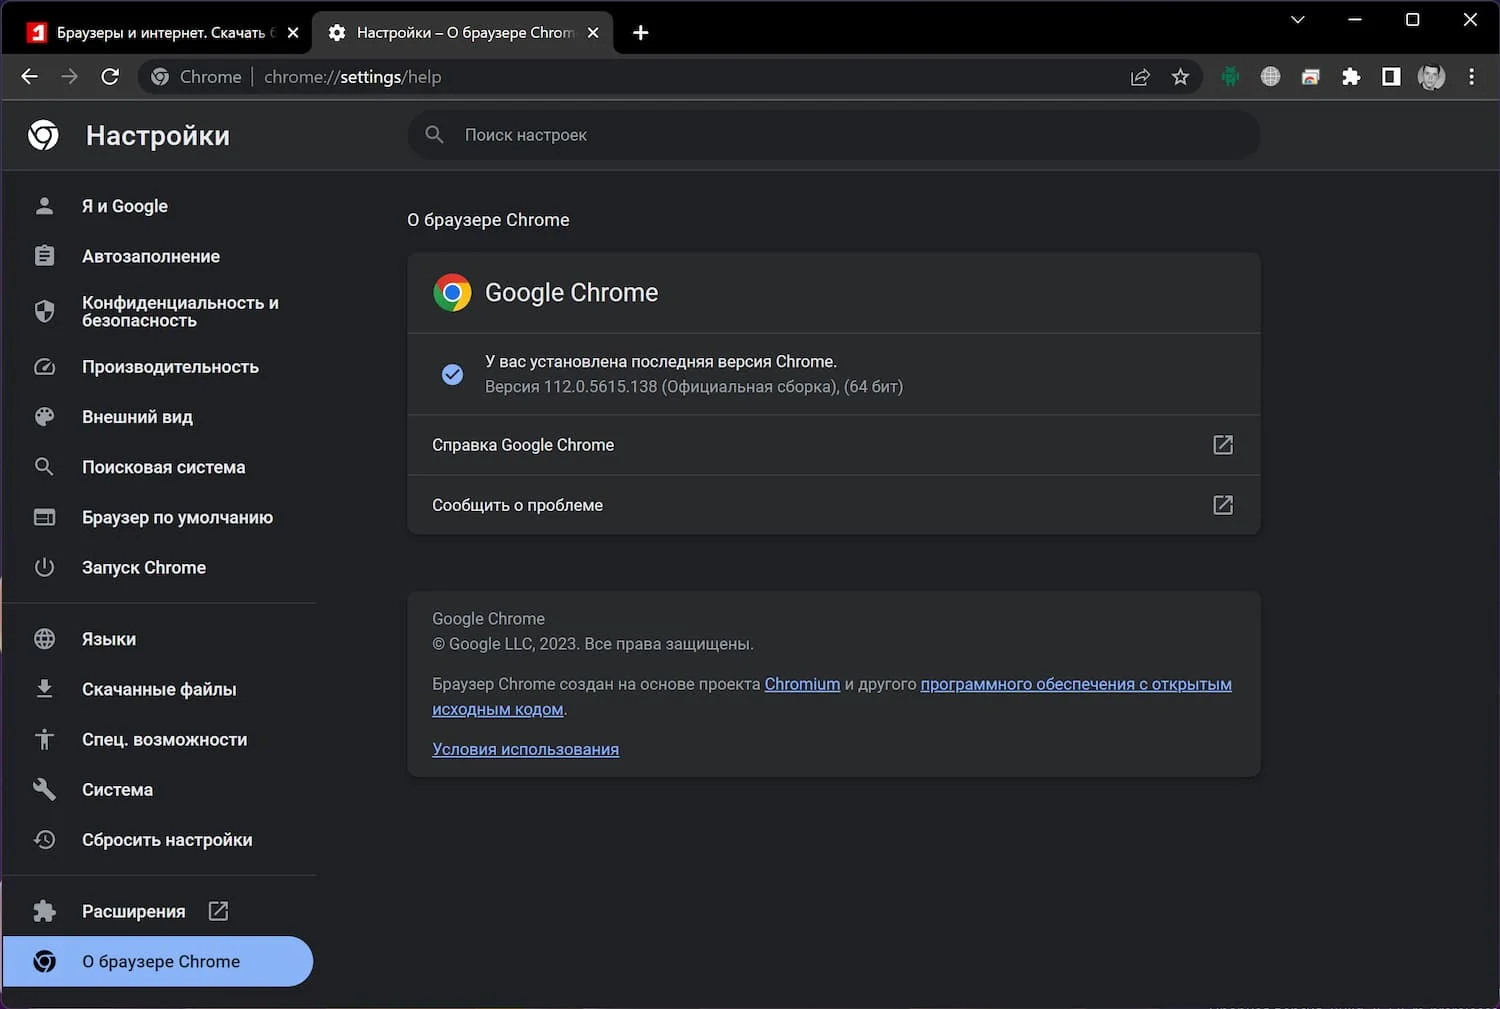Click the share page icon
Screen dimensions: 1500x1009
coord(1140,77)
